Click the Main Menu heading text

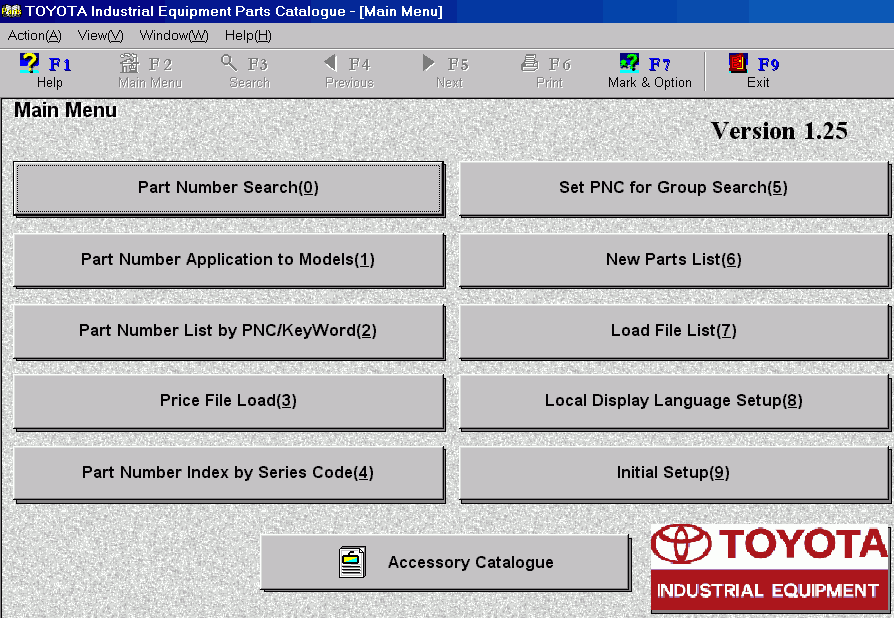coord(66,110)
